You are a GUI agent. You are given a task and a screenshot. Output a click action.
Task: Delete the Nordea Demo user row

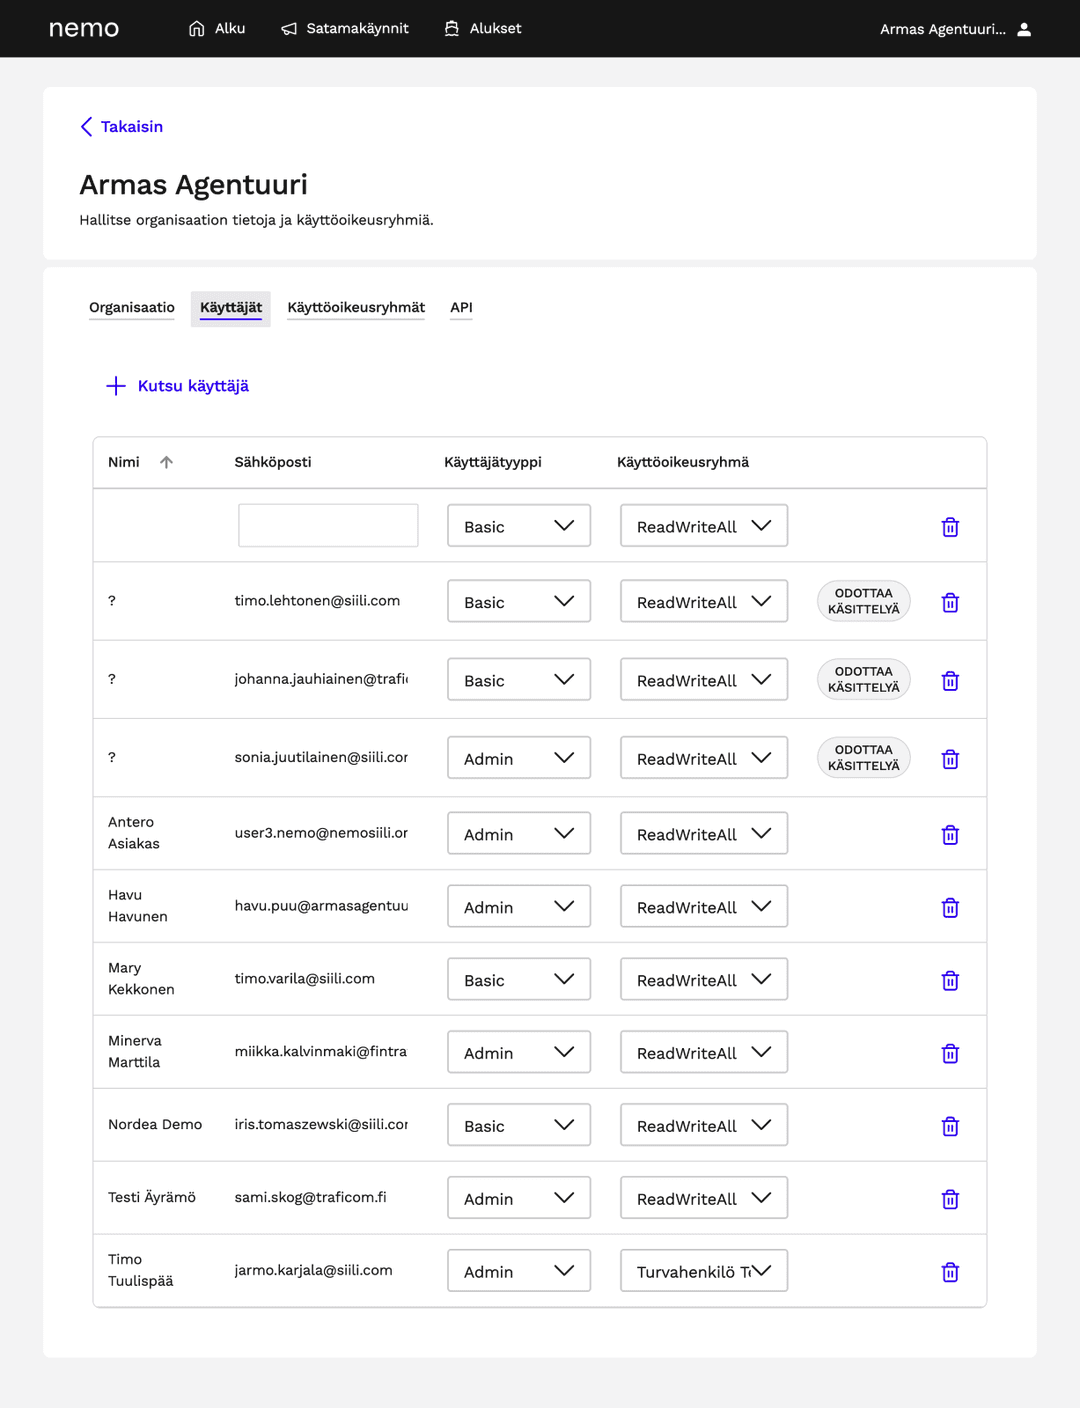[x=950, y=1126]
